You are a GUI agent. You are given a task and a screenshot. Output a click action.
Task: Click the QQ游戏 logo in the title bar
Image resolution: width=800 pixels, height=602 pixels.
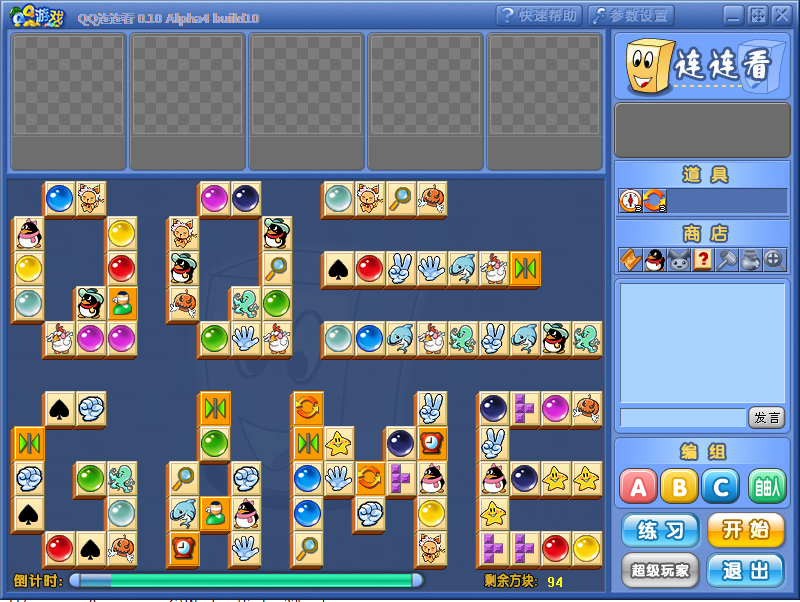coord(37,16)
